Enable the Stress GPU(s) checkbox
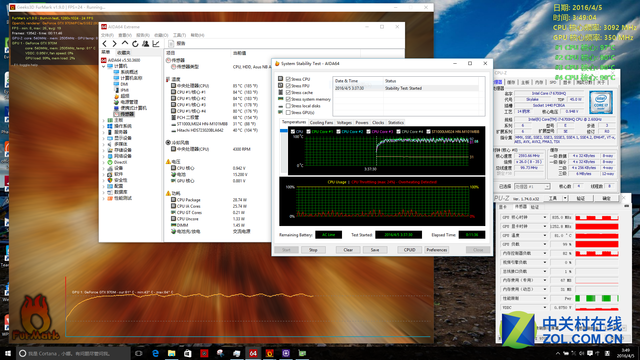The image size is (640, 360). (x=288, y=112)
